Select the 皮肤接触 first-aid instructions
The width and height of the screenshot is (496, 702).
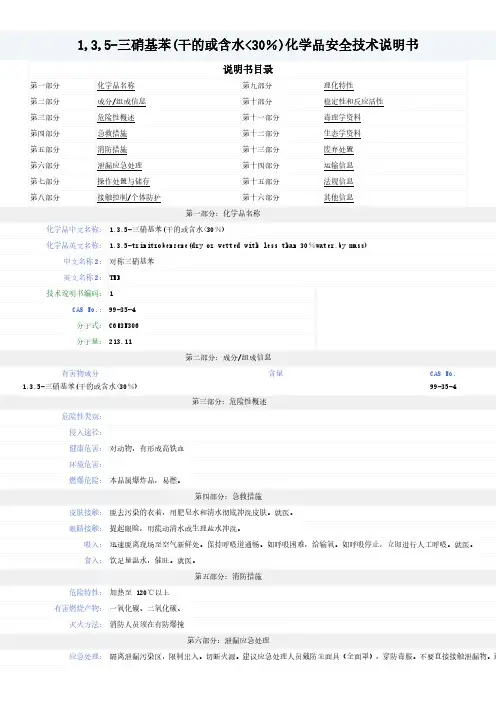(201, 513)
